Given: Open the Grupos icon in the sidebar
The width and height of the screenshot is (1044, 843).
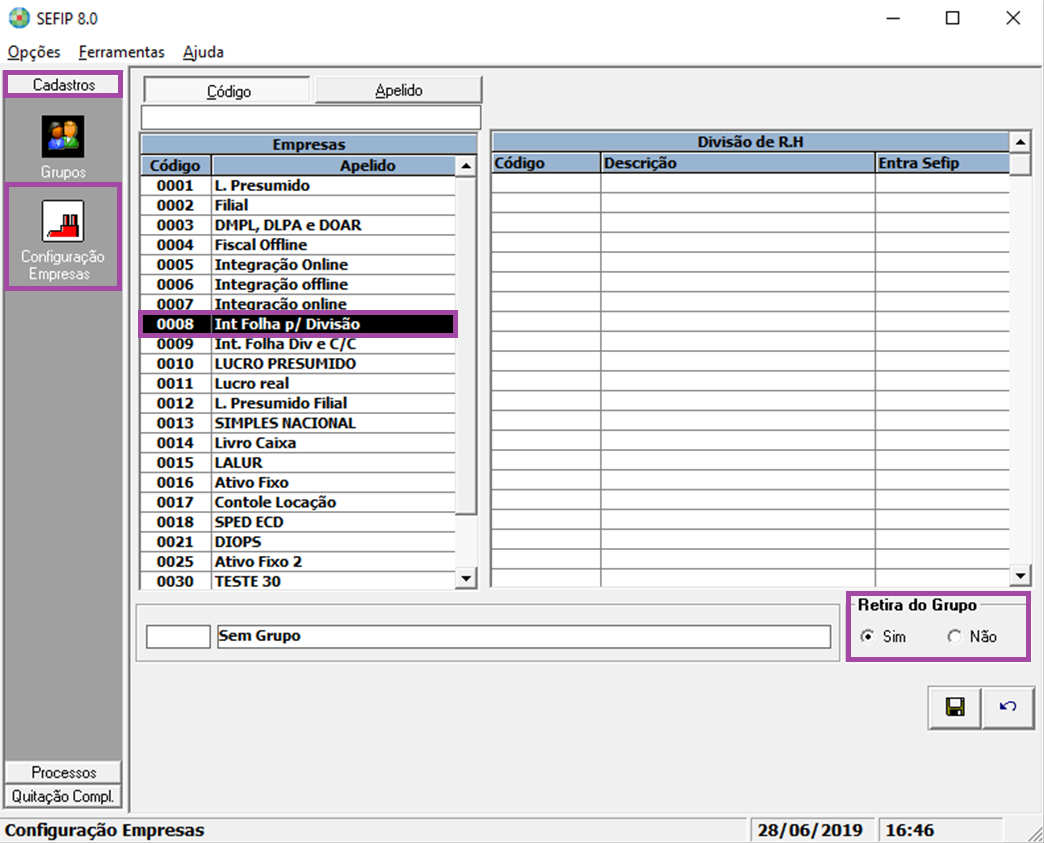Looking at the screenshot, I should coord(63,137).
